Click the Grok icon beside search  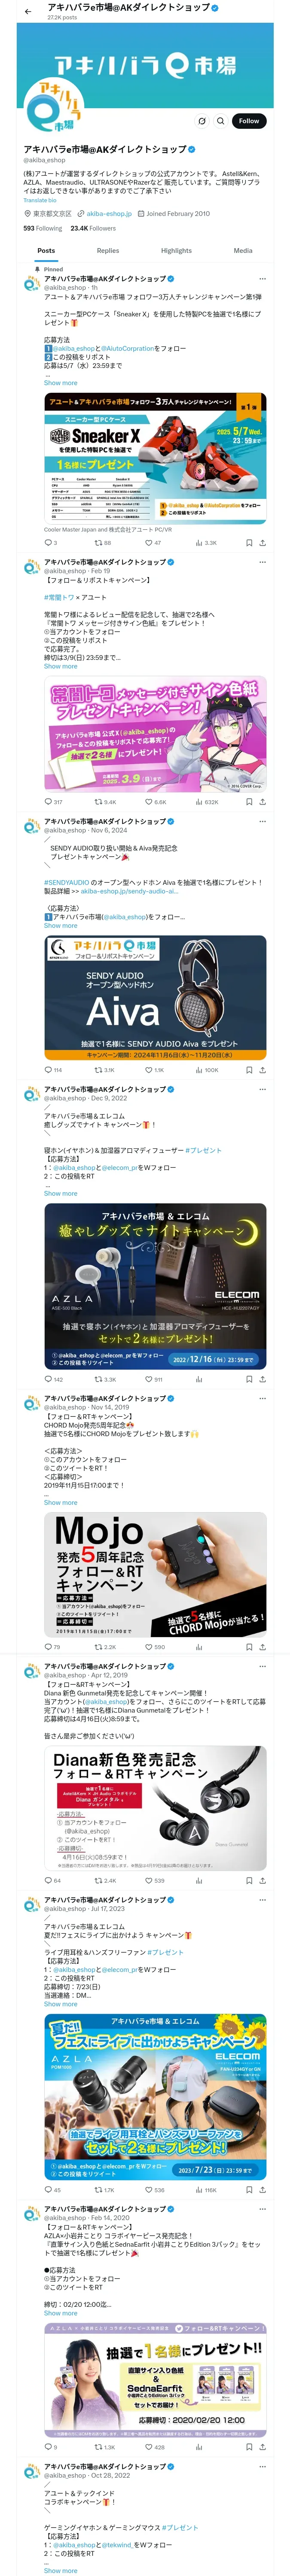coord(201,121)
